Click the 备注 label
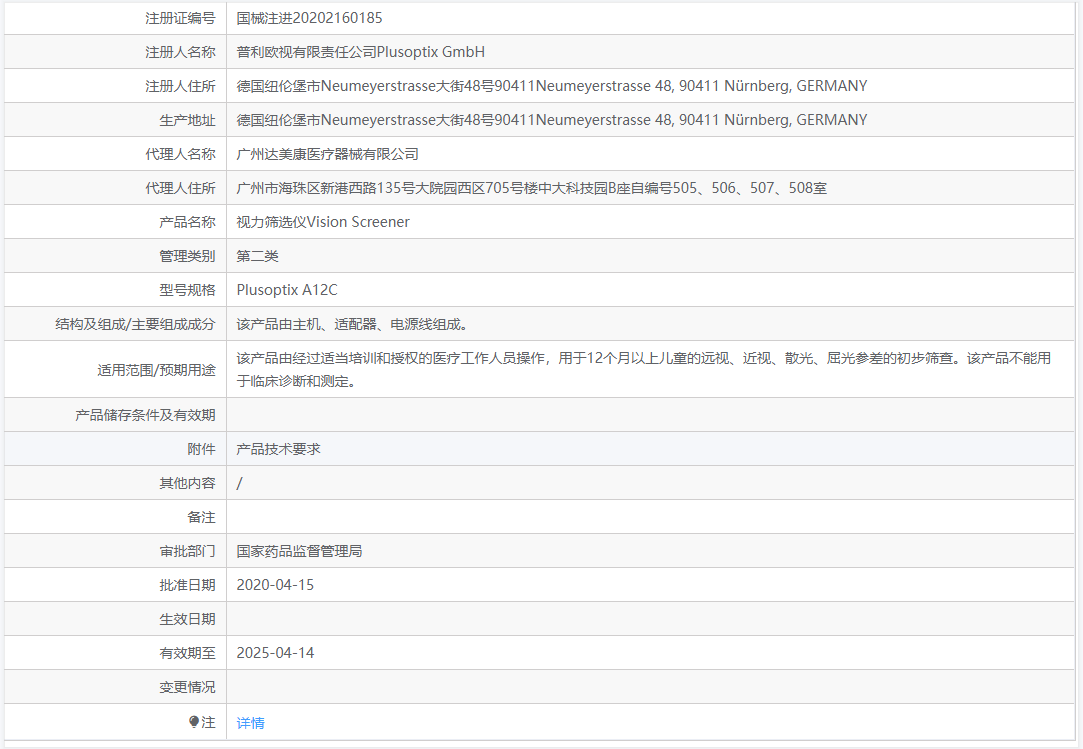This screenshot has width=1083, height=749. tap(201, 517)
